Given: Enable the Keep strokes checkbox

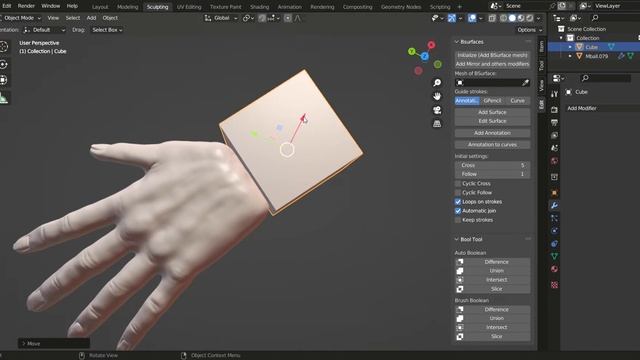Looking at the screenshot, I should tap(458, 220).
